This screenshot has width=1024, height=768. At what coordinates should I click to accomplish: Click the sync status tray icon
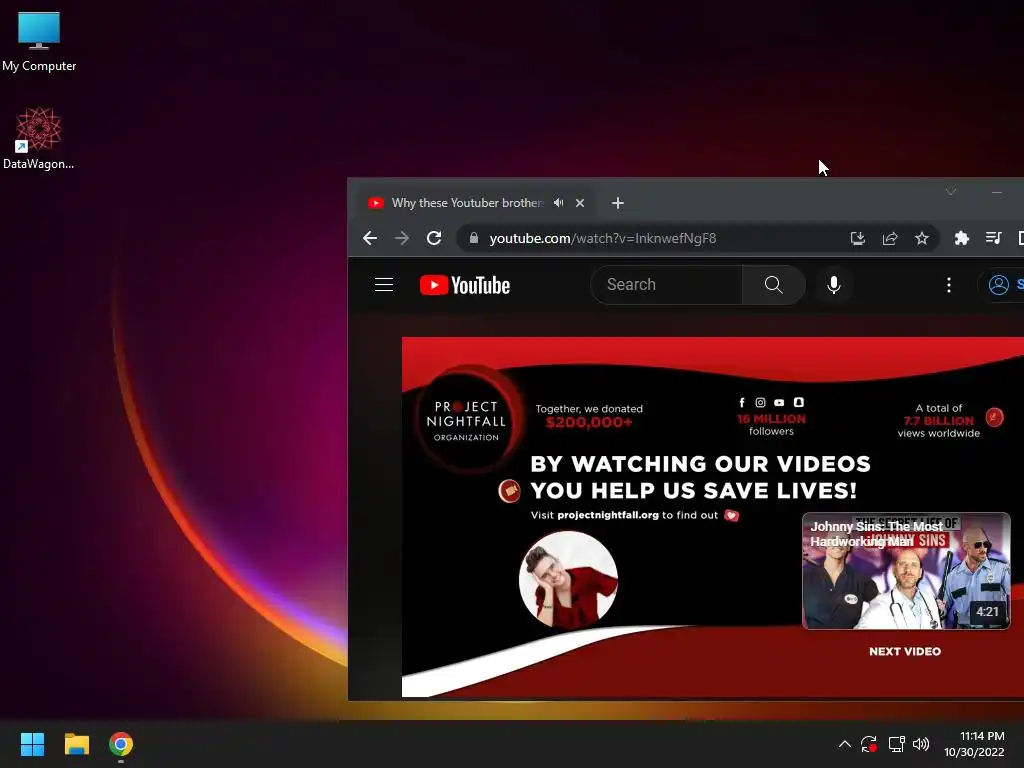click(869, 744)
